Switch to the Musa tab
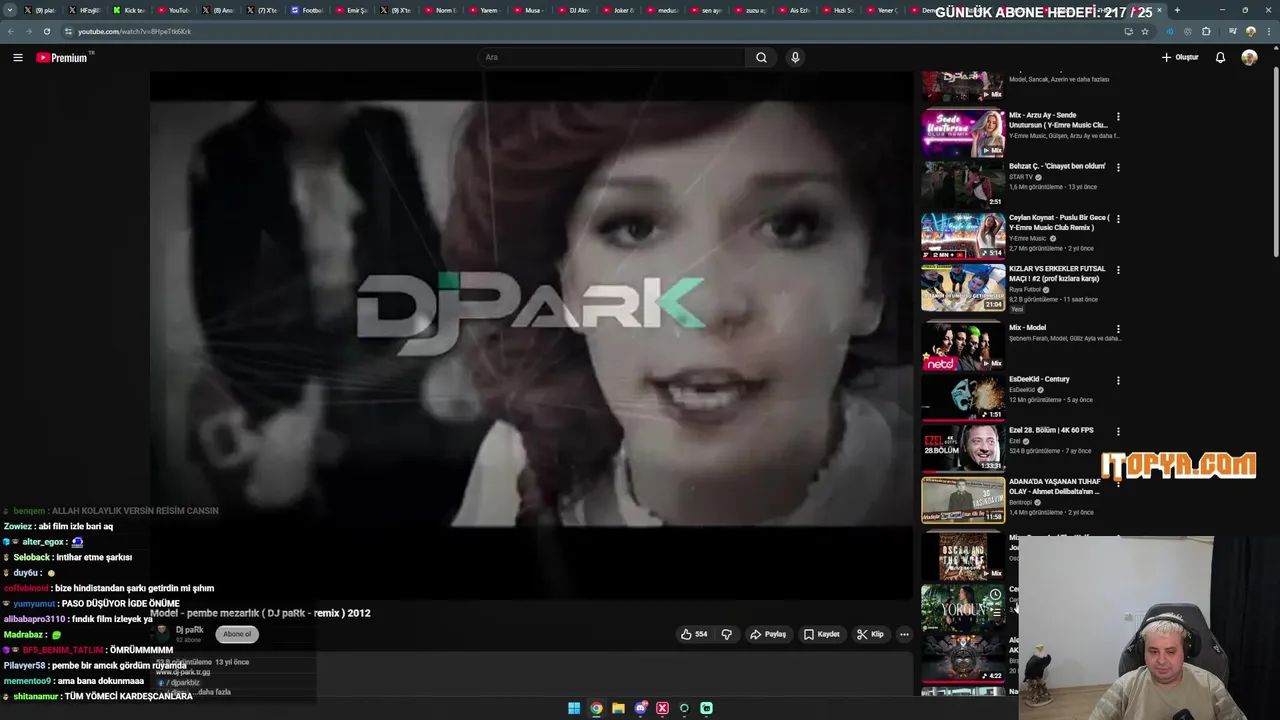1280x720 pixels. click(529, 10)
